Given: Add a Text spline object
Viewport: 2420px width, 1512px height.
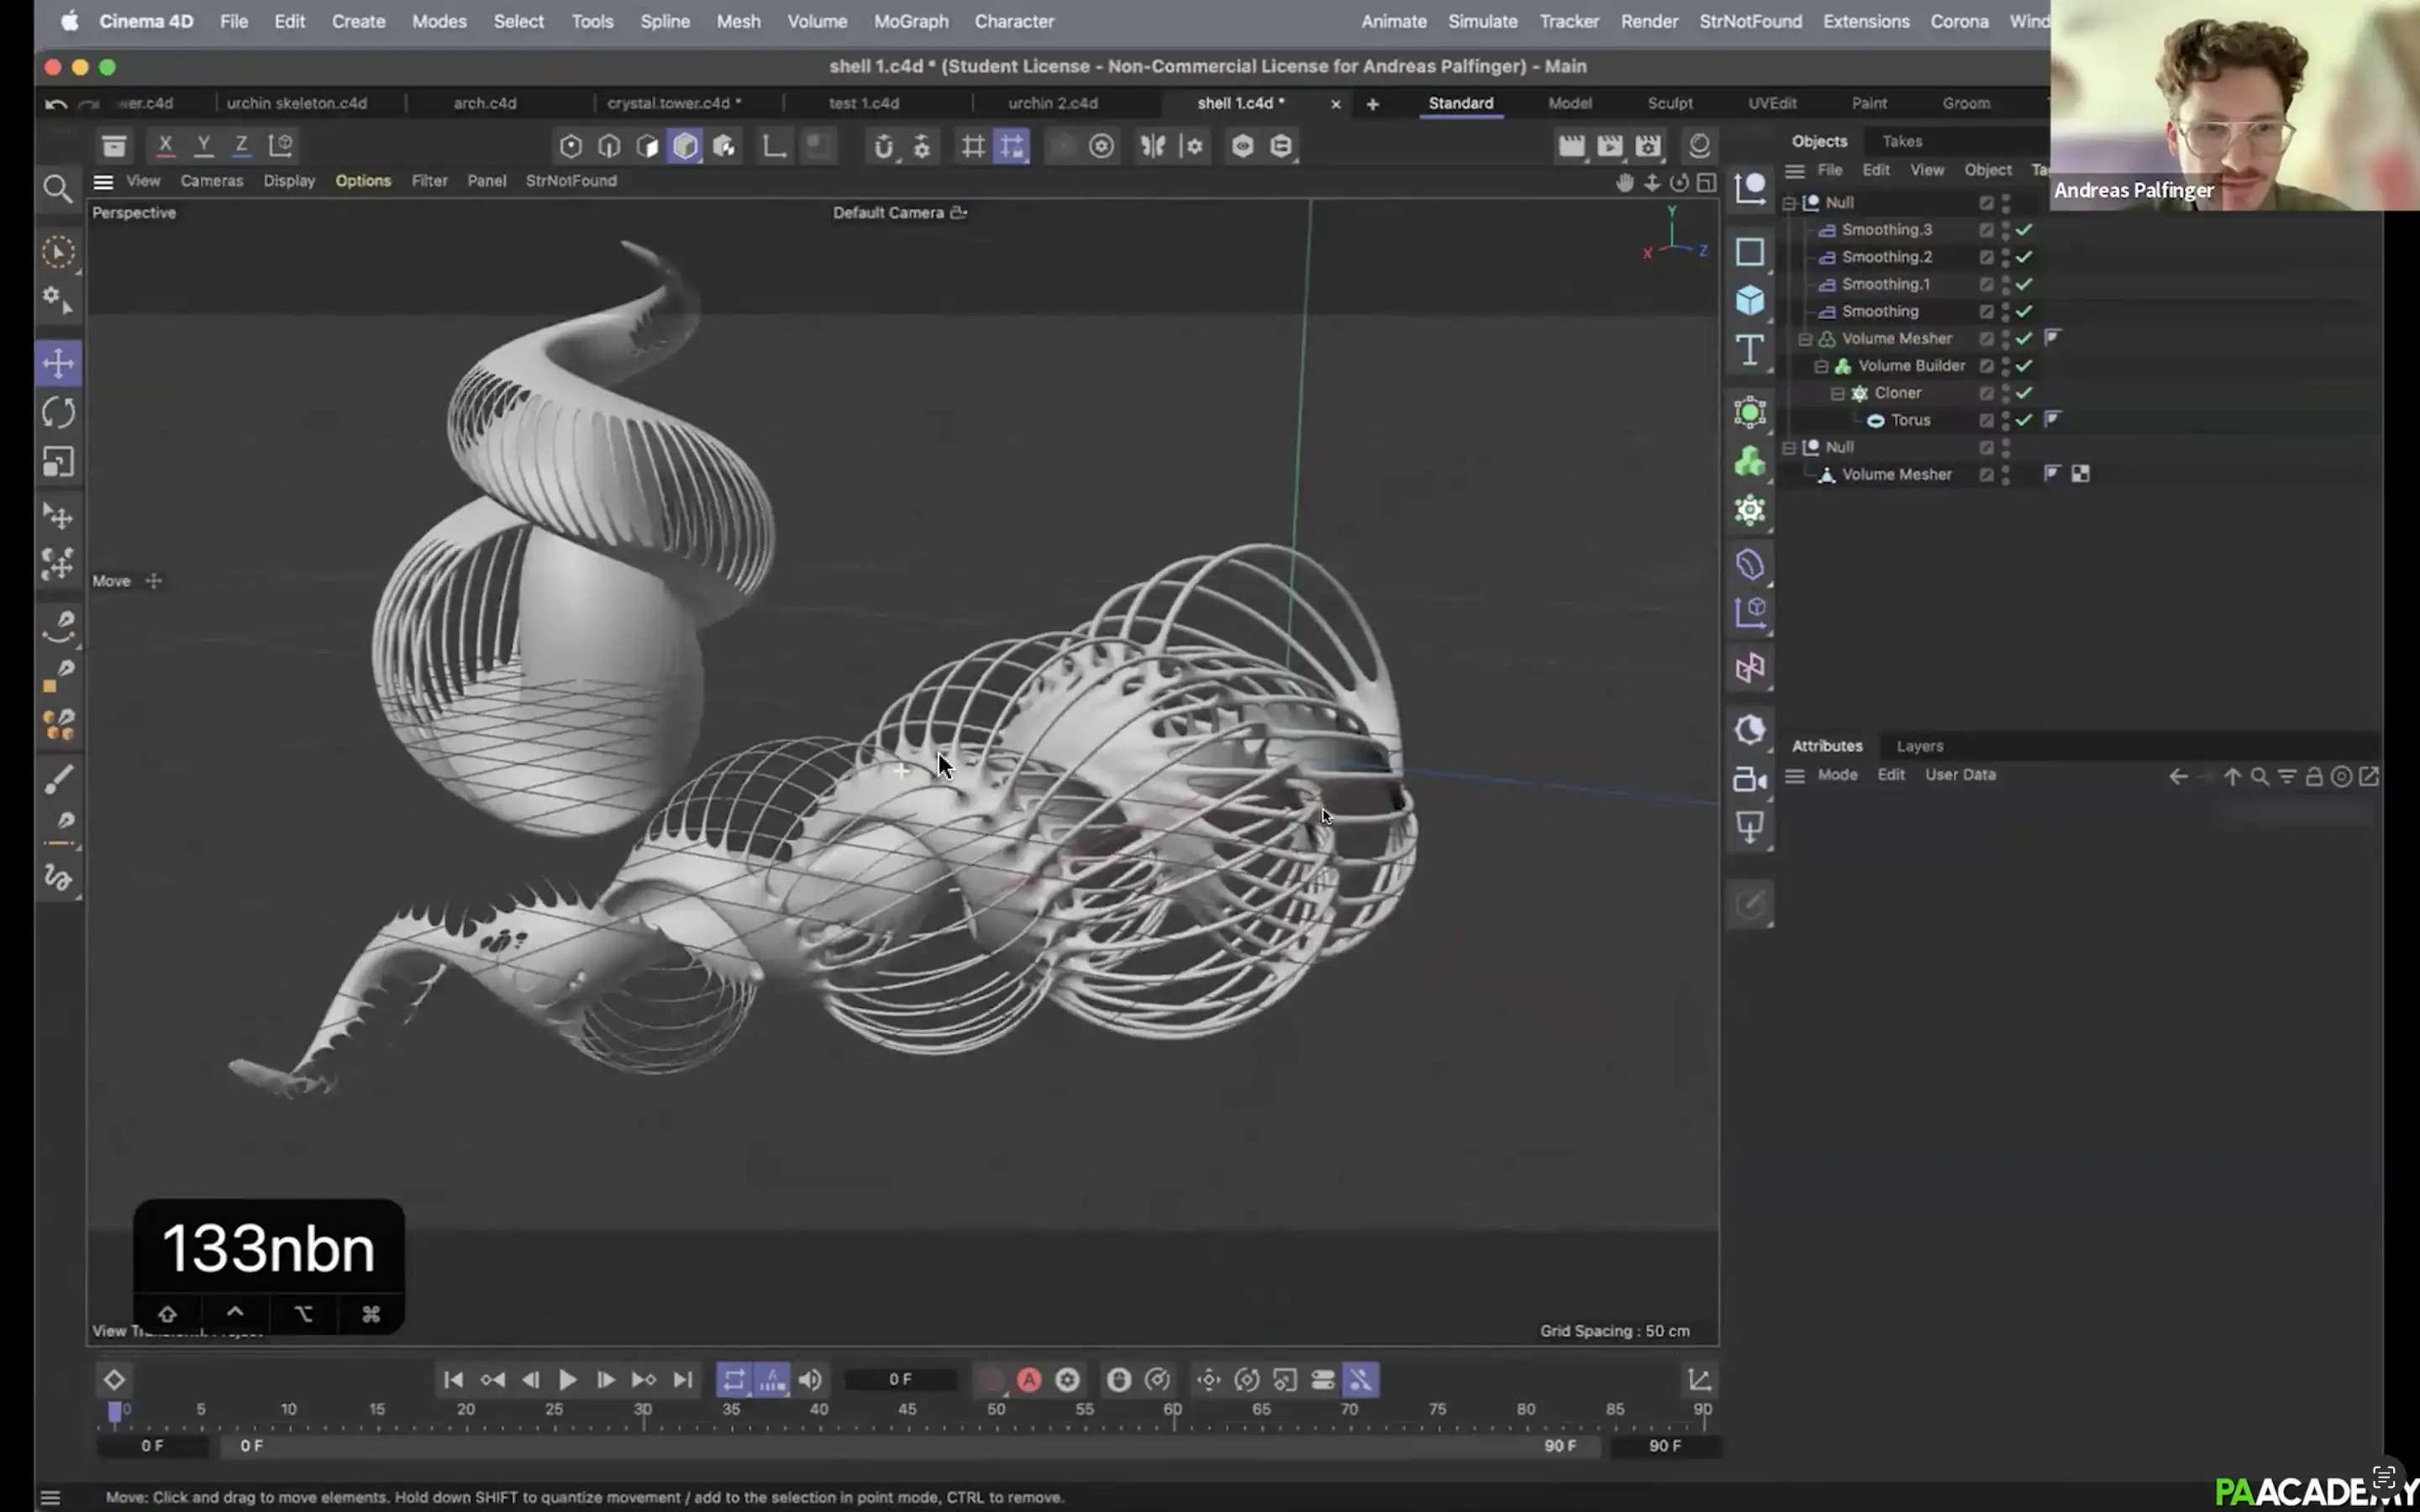Looking at the screenshot, I should point(1749,350).
